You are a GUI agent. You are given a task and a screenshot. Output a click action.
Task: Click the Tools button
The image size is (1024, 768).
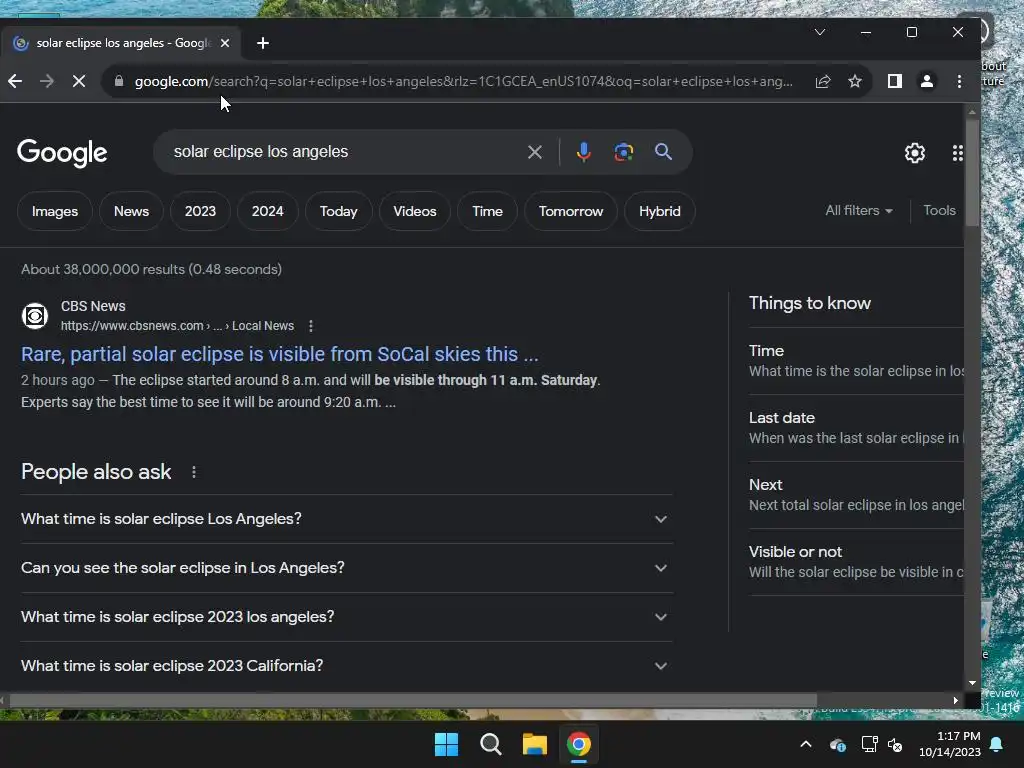(x=939, y=211)
